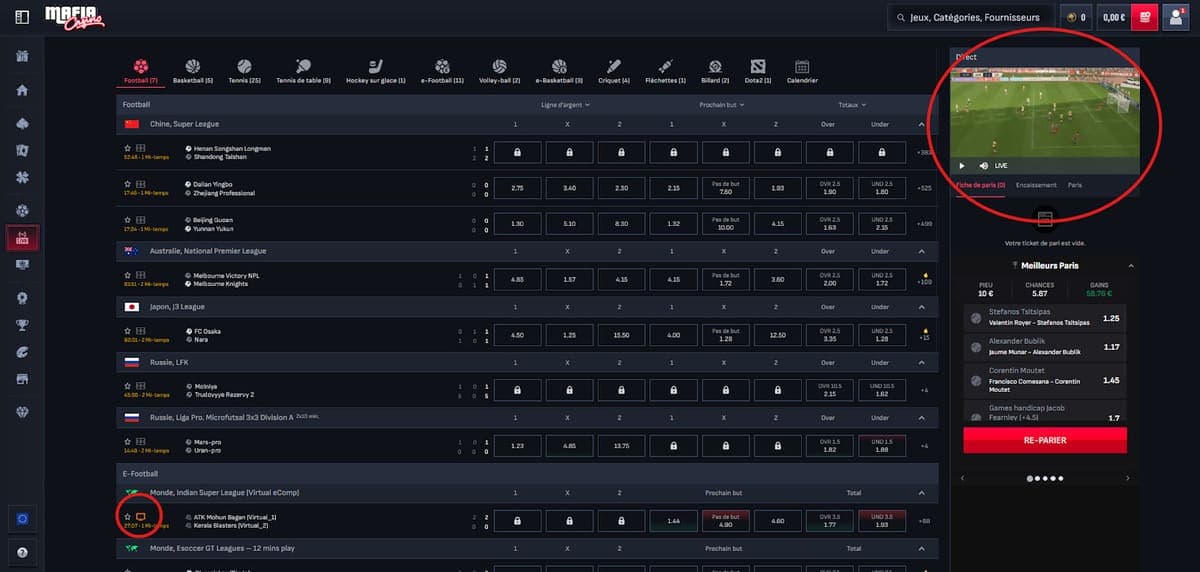Open the trophy tournaments sidebar icon
Image resolution: width=1200 pixels, height=572 pixels.
[x=22, y=325]
